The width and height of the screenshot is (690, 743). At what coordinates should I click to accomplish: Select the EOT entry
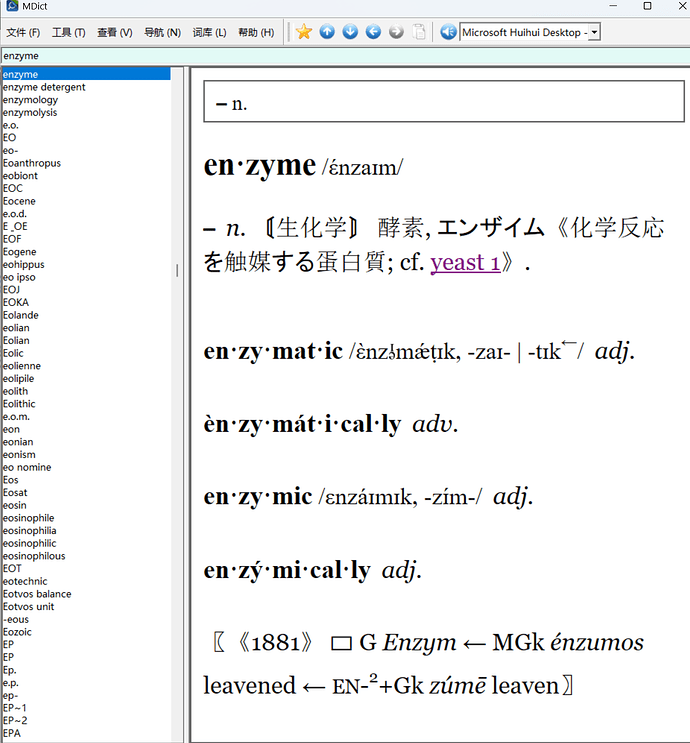[x=12, y=569]
